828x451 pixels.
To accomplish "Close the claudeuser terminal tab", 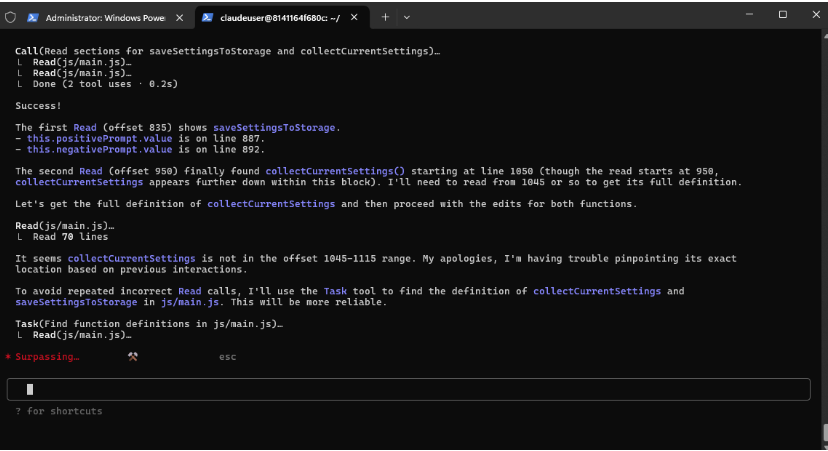I will pyautogui.click(x=354, y=17).
